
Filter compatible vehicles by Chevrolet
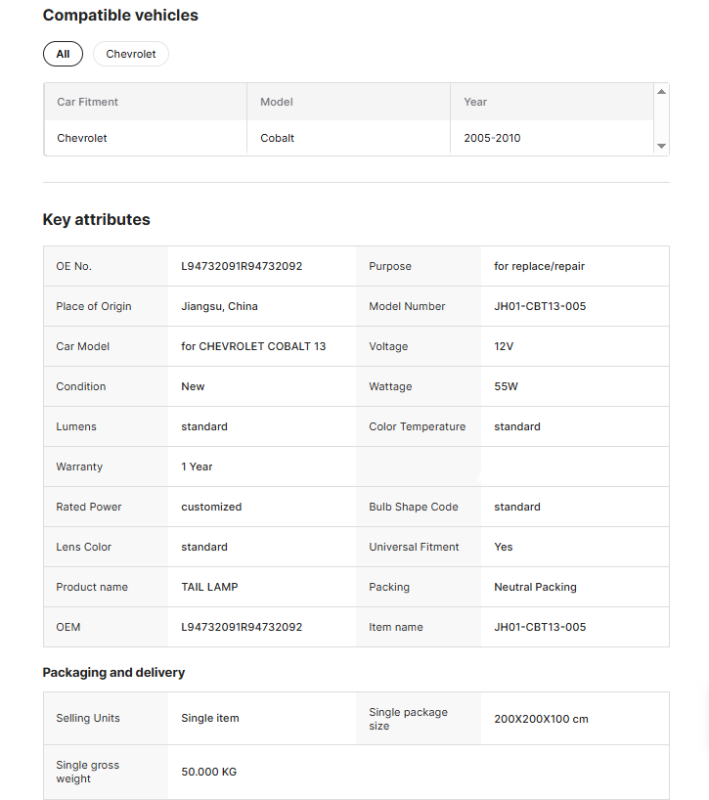click(x=131, y=54)
